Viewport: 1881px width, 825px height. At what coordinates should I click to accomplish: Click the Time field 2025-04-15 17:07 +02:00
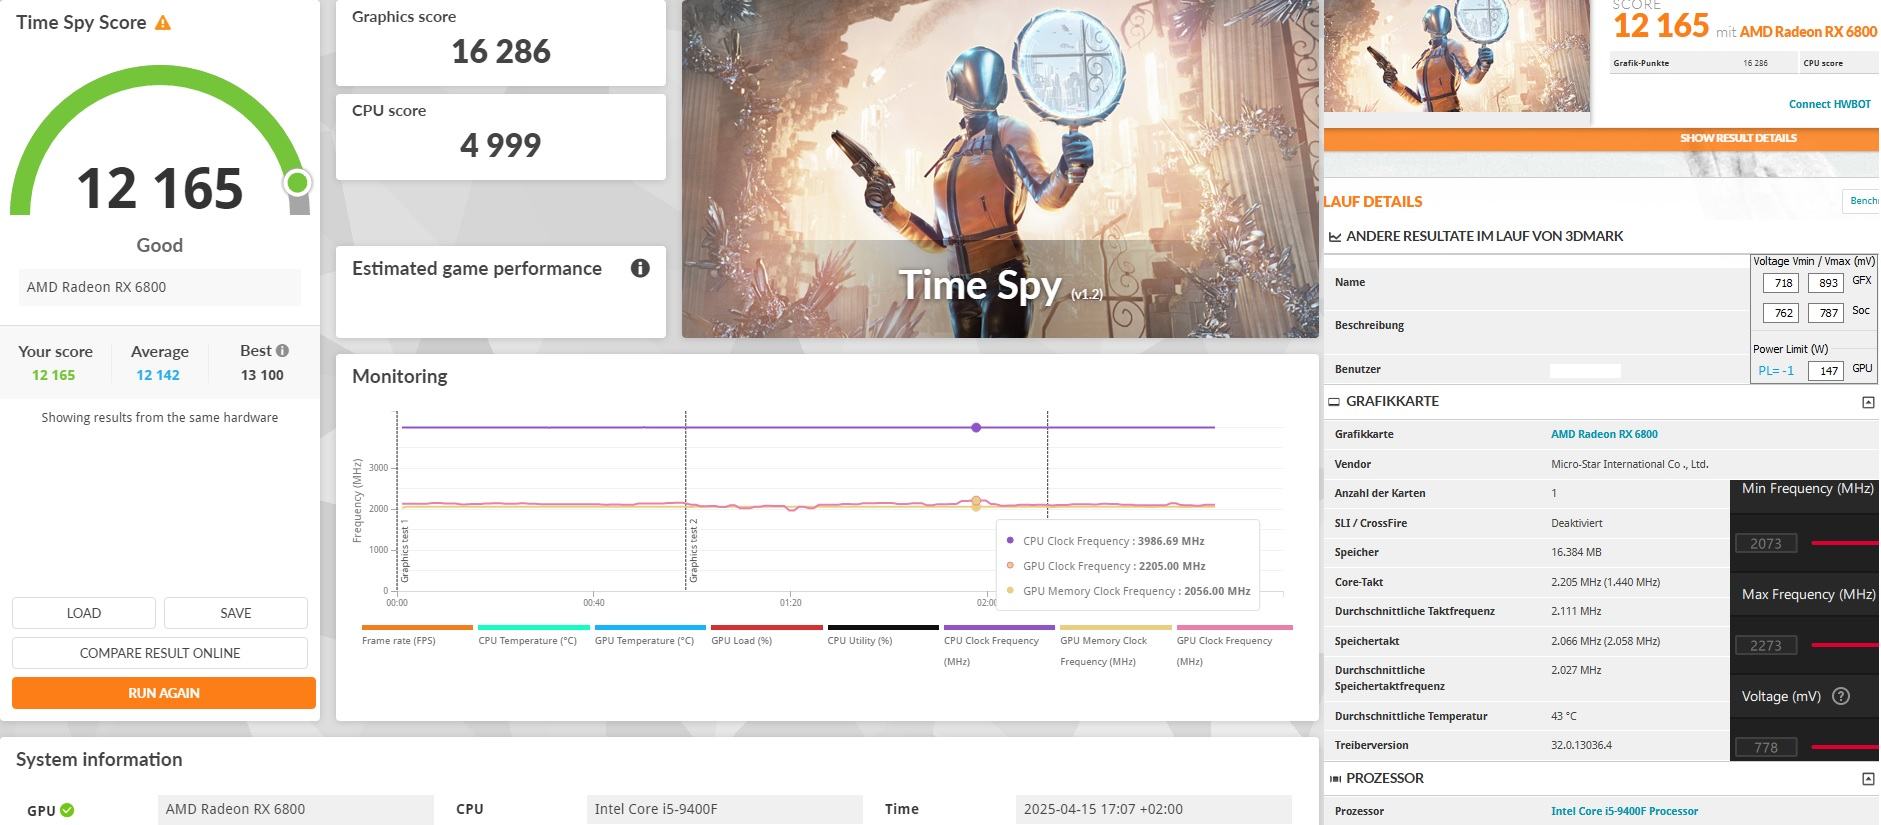[1154, 810]
